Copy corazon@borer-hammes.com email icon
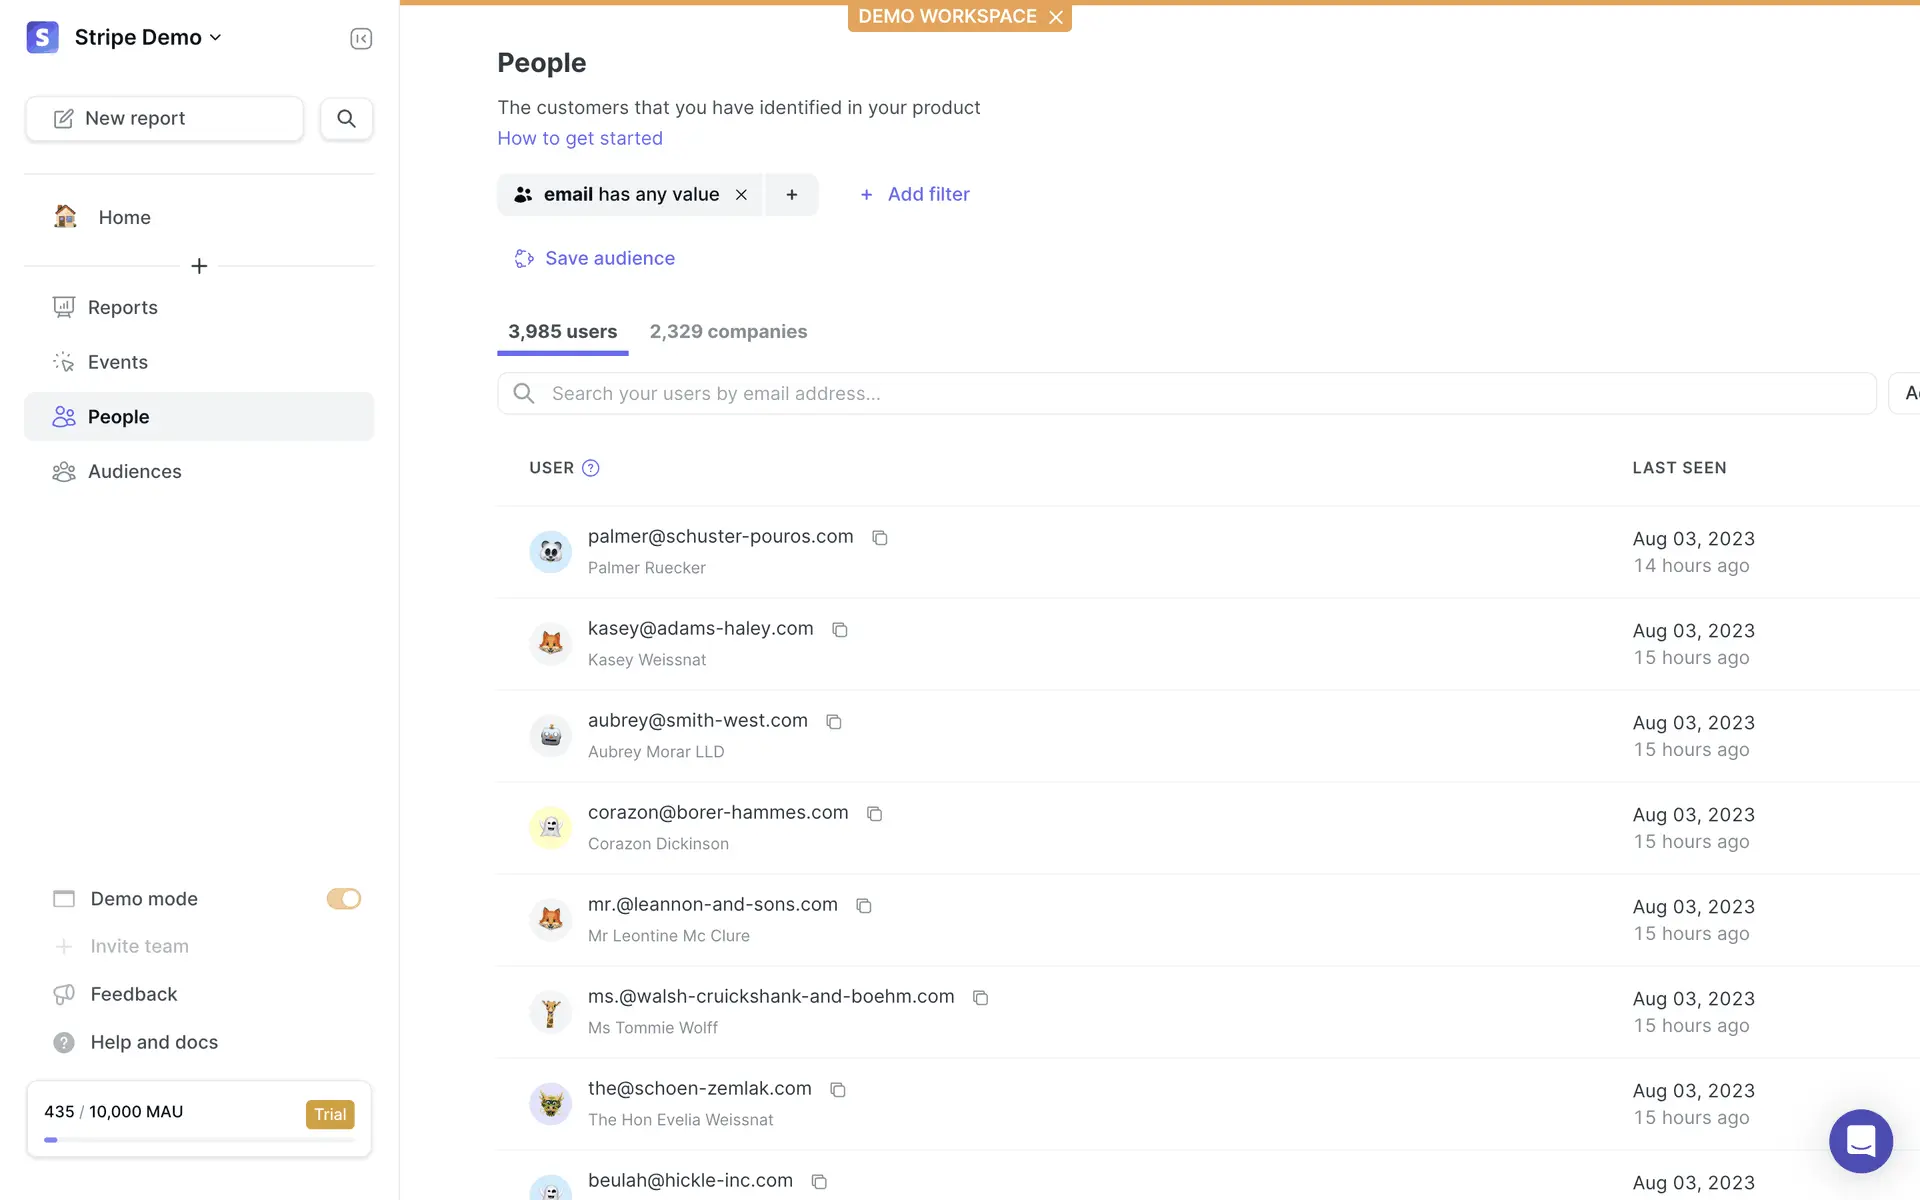1920x1200 pixels. tap(874, 814)
